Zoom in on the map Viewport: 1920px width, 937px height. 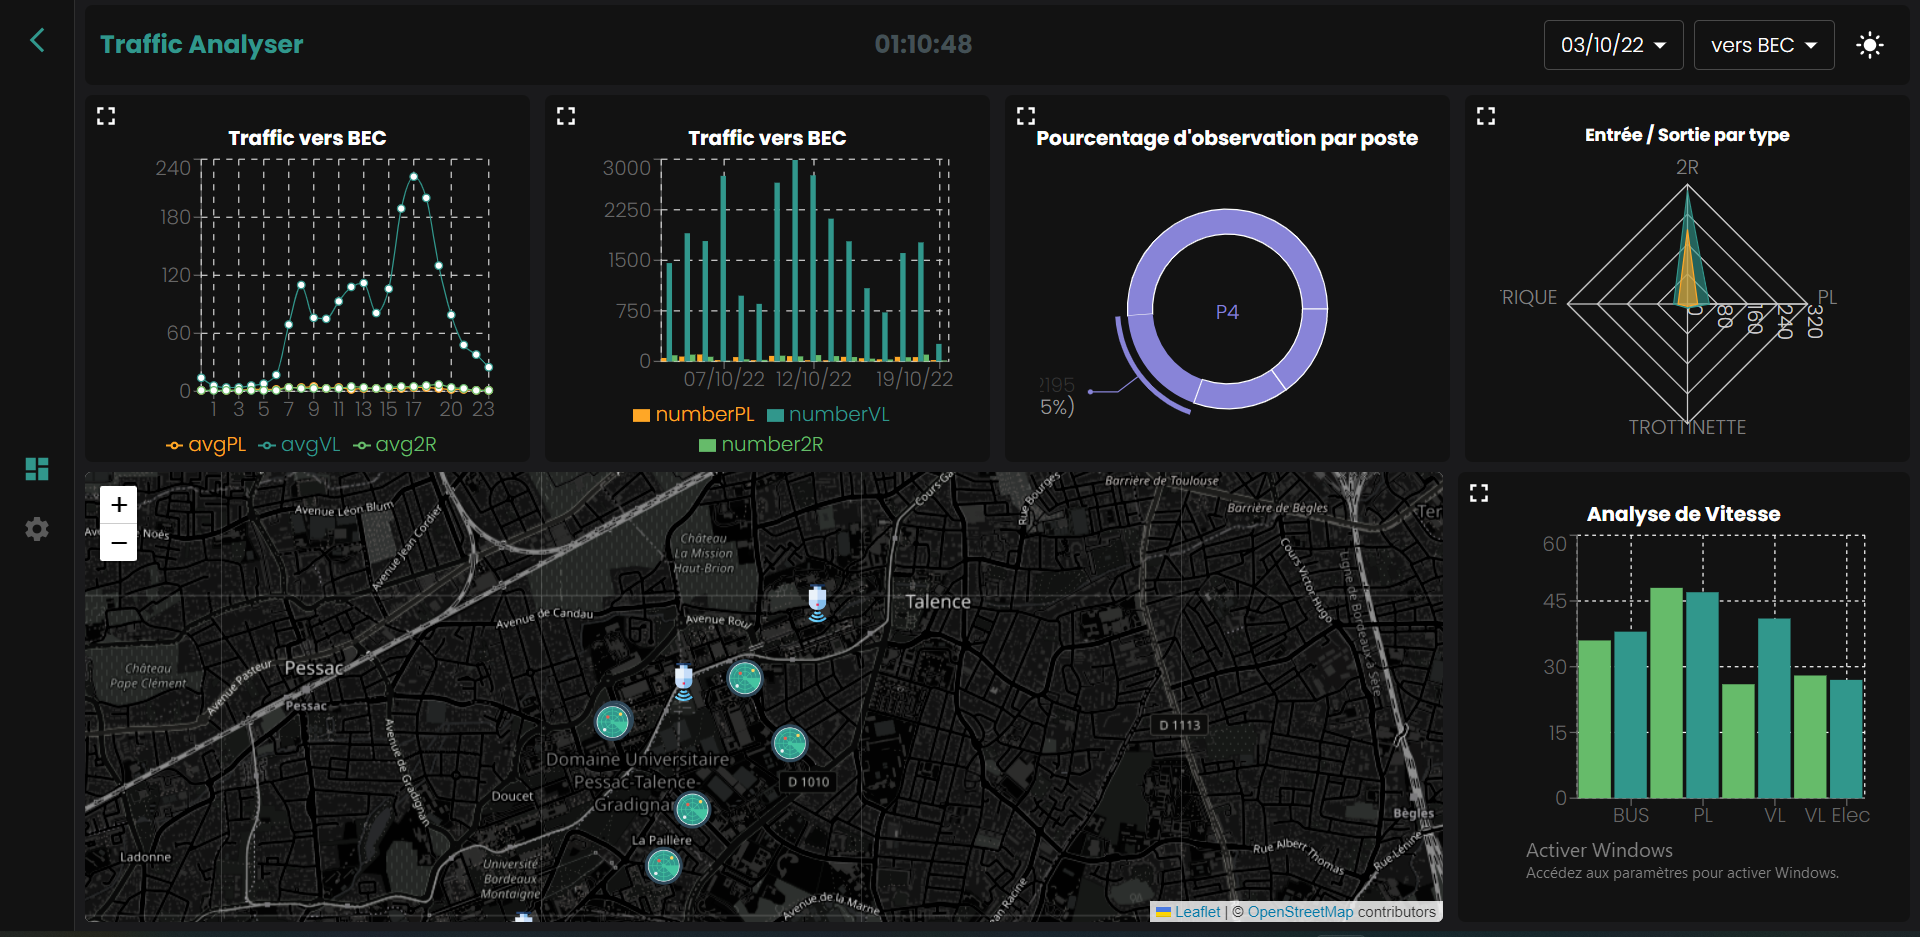(x=119, y=505)
